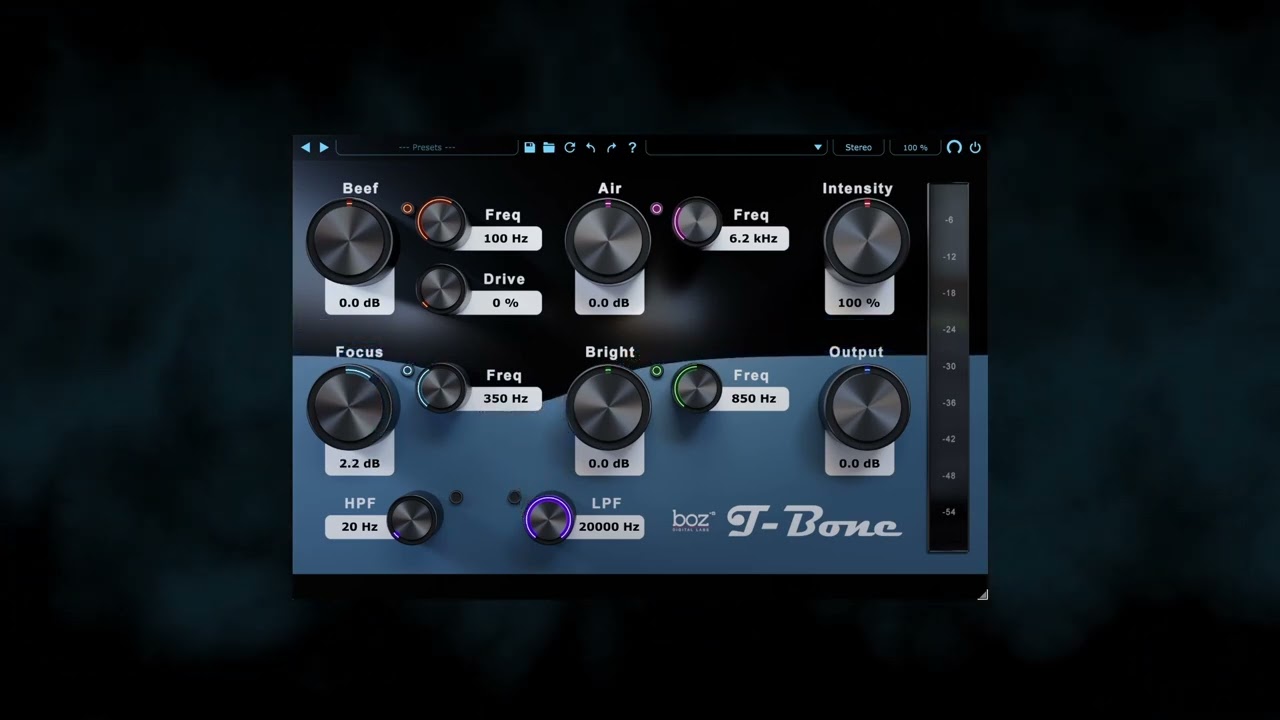Click the previous preset arrow
The height and width of the screenshot is (720, 1280).
tap(306, 147)
